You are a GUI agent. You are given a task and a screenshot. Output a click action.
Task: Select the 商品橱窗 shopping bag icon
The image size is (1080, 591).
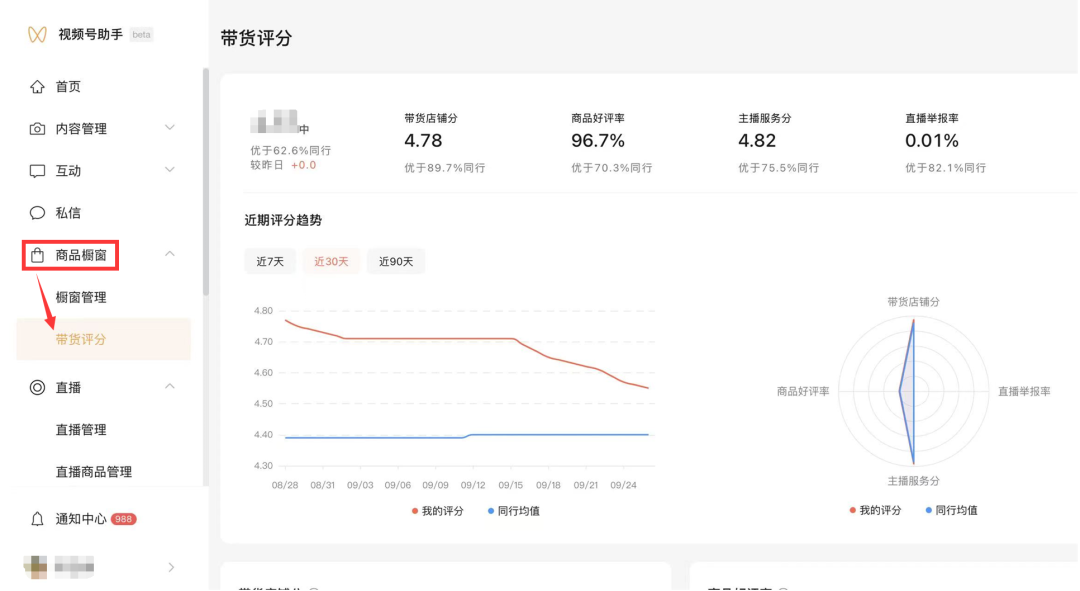tap(35, 255)
